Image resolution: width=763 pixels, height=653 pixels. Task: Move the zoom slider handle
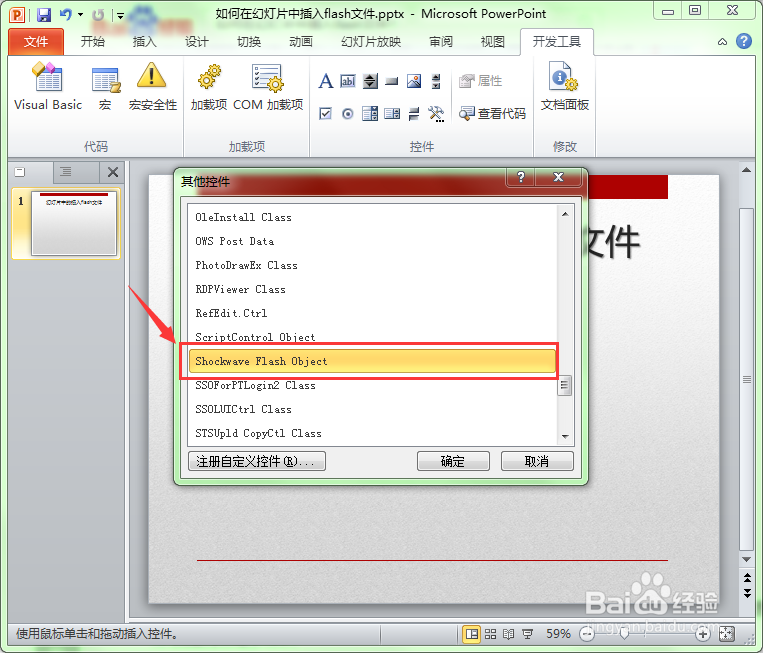coord(625,634)
